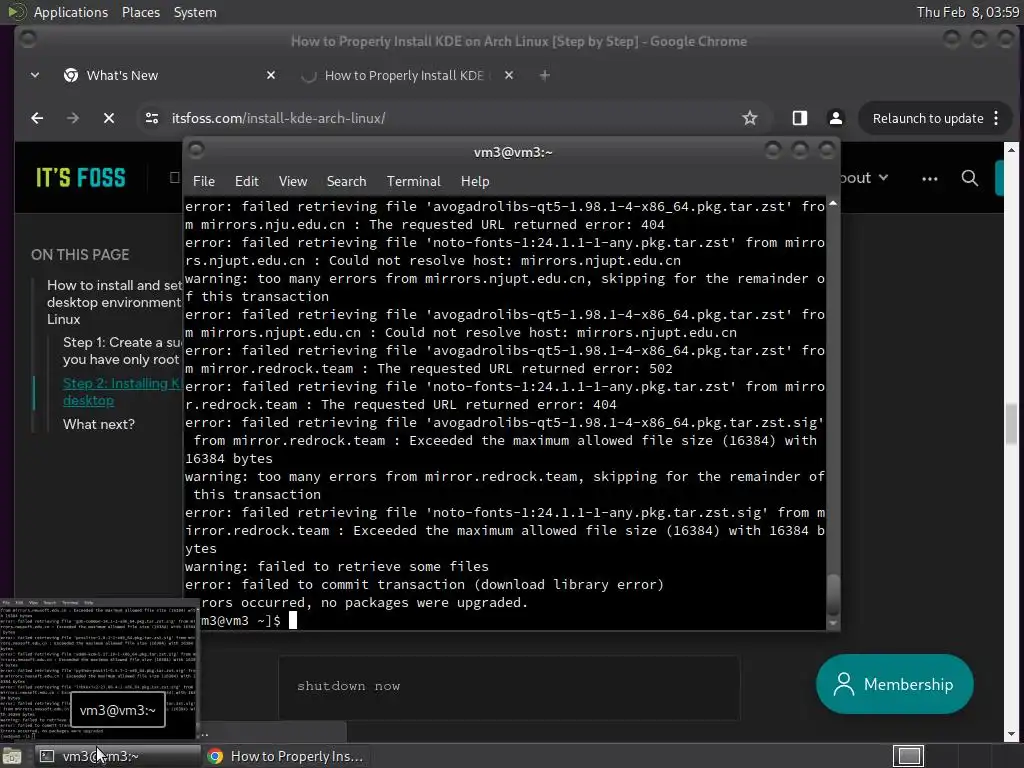Open terminal Help menu
Screen dimensions: 1024x768
(475, 182)
